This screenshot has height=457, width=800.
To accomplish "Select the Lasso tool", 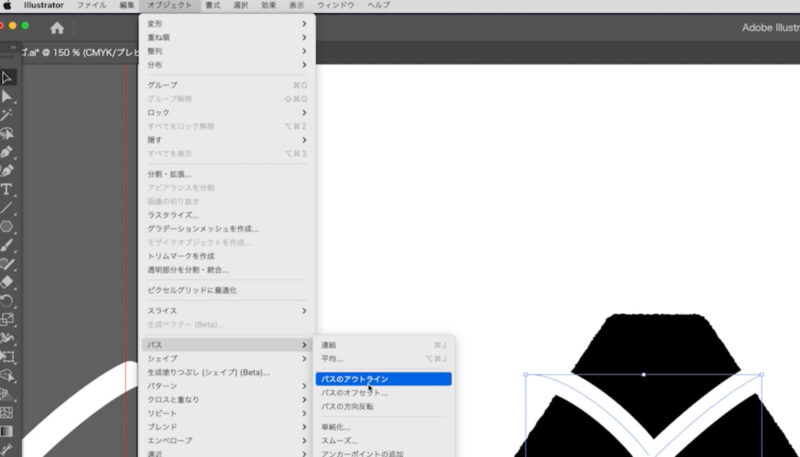I will (7, 134).
